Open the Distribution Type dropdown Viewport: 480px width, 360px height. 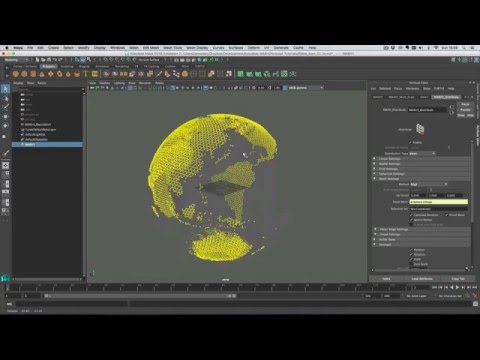pyautogui.click(x=422, y=153)
